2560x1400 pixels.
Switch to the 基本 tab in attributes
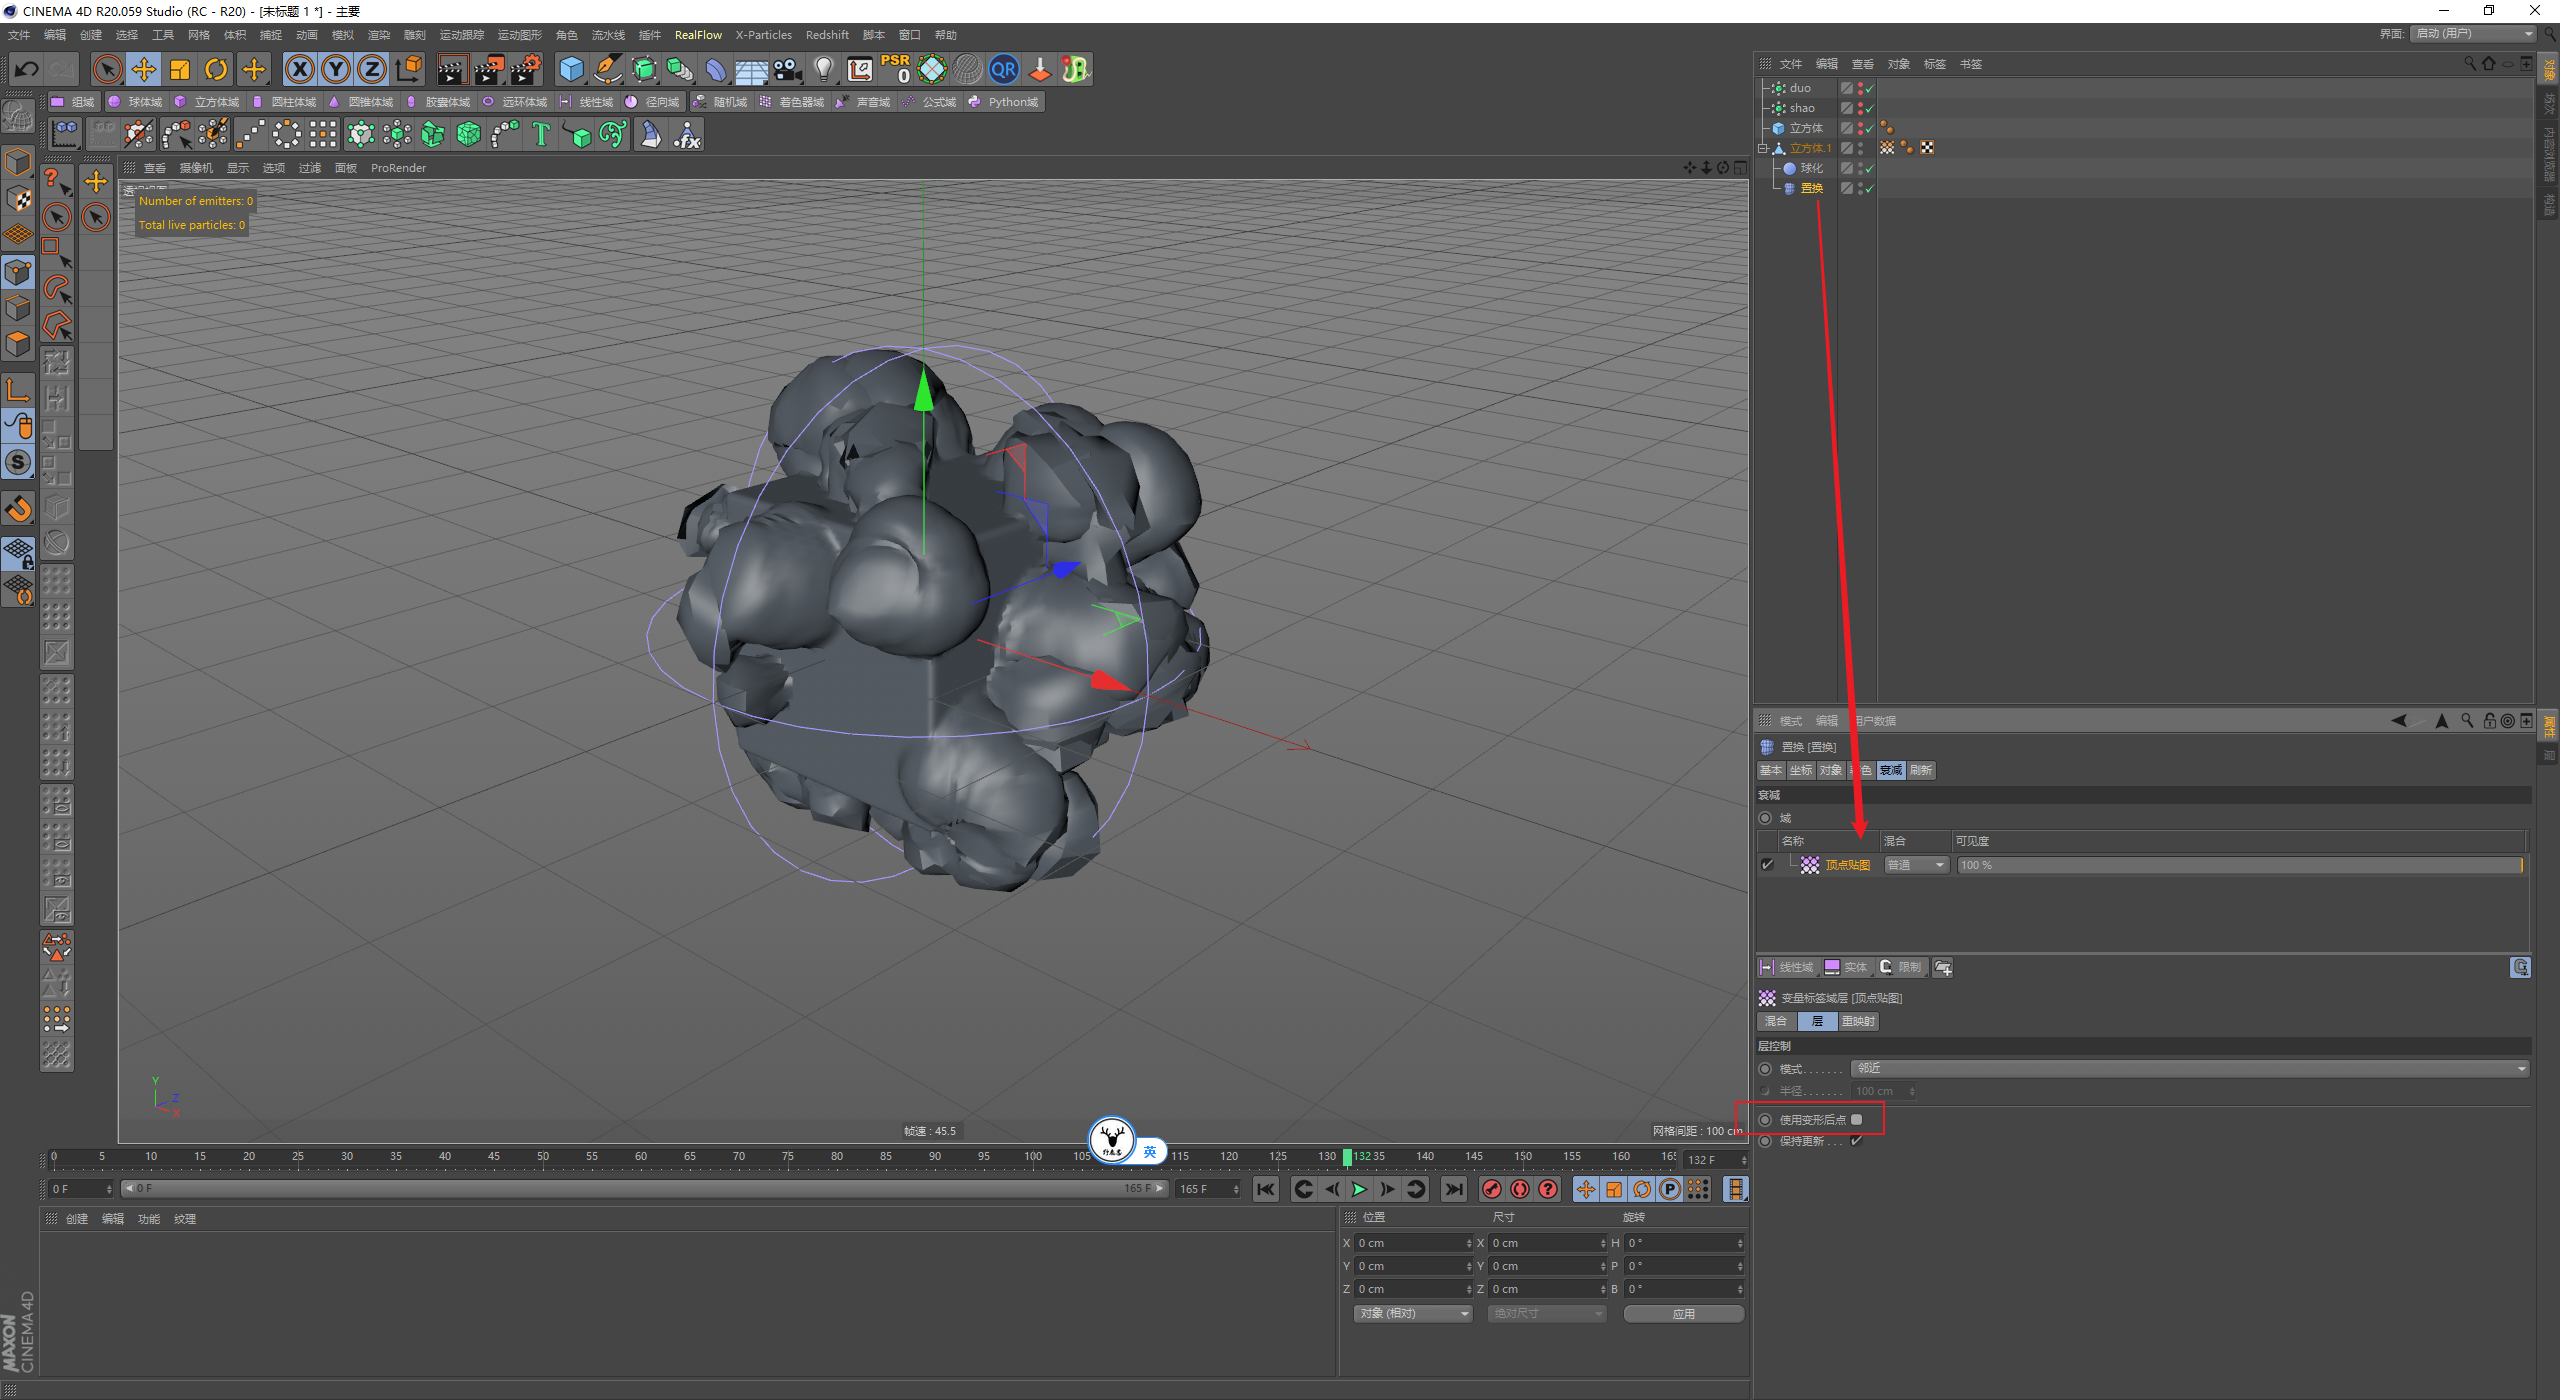(x=1771, y=770)
